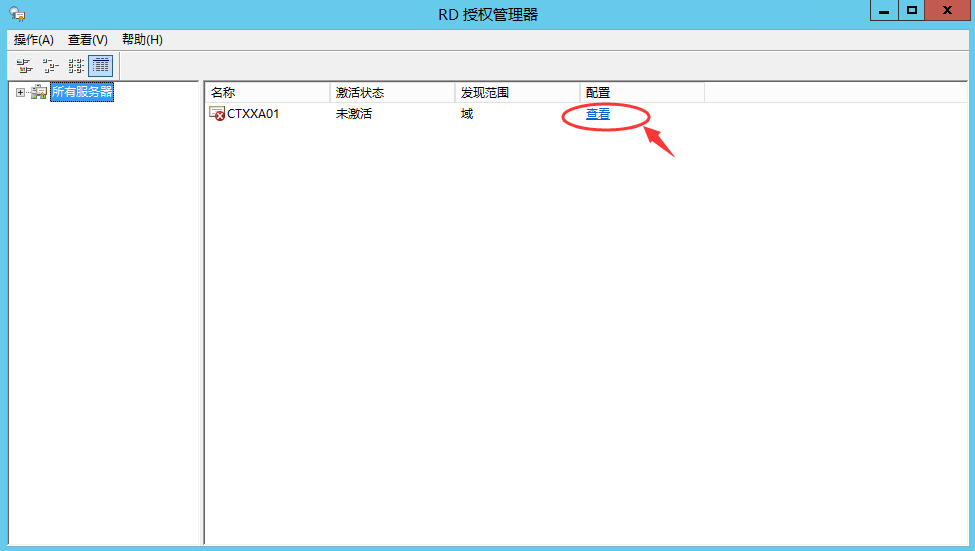Select 所有服务器 in the tree

pyautogui.click(x=82, y=92)
